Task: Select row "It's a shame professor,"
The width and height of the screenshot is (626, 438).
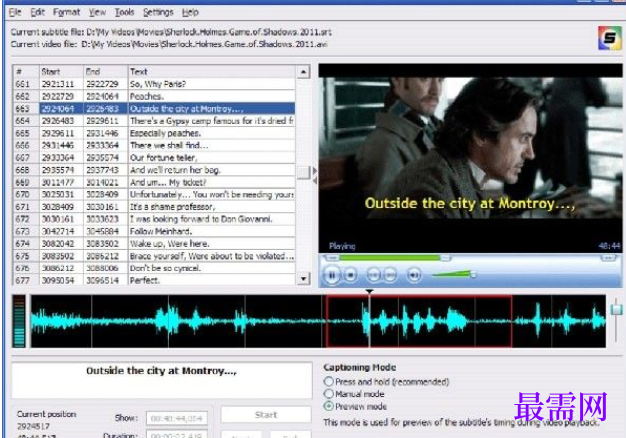Action: point(154,207)
